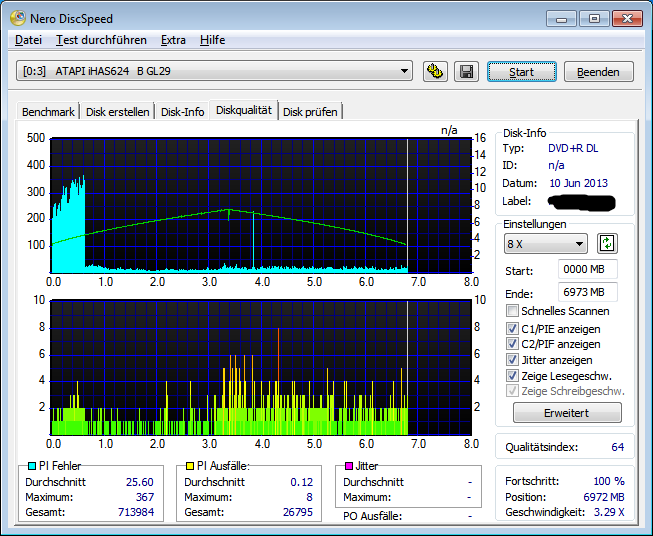The height and width of the screenshot is (536, 653).
Task: Switch to the Disk prüfen tab
Action: point(310,112)
